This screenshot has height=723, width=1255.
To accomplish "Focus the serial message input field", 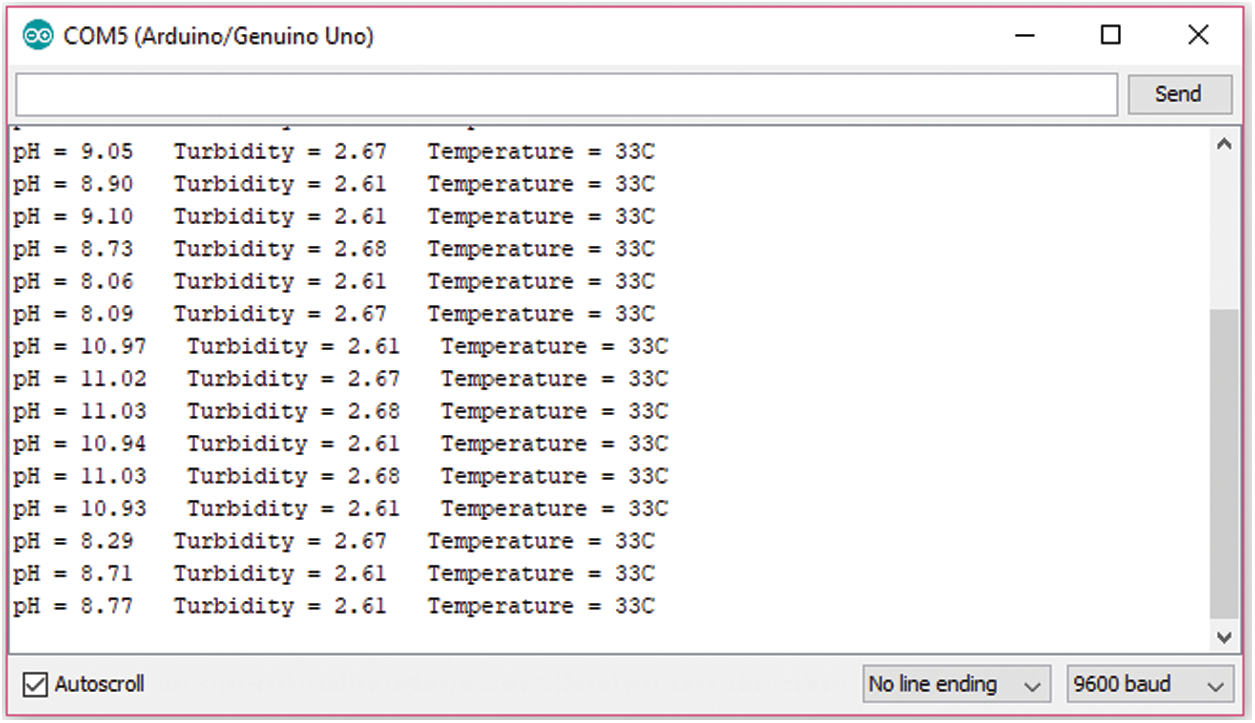I will (x=565, y=95).
